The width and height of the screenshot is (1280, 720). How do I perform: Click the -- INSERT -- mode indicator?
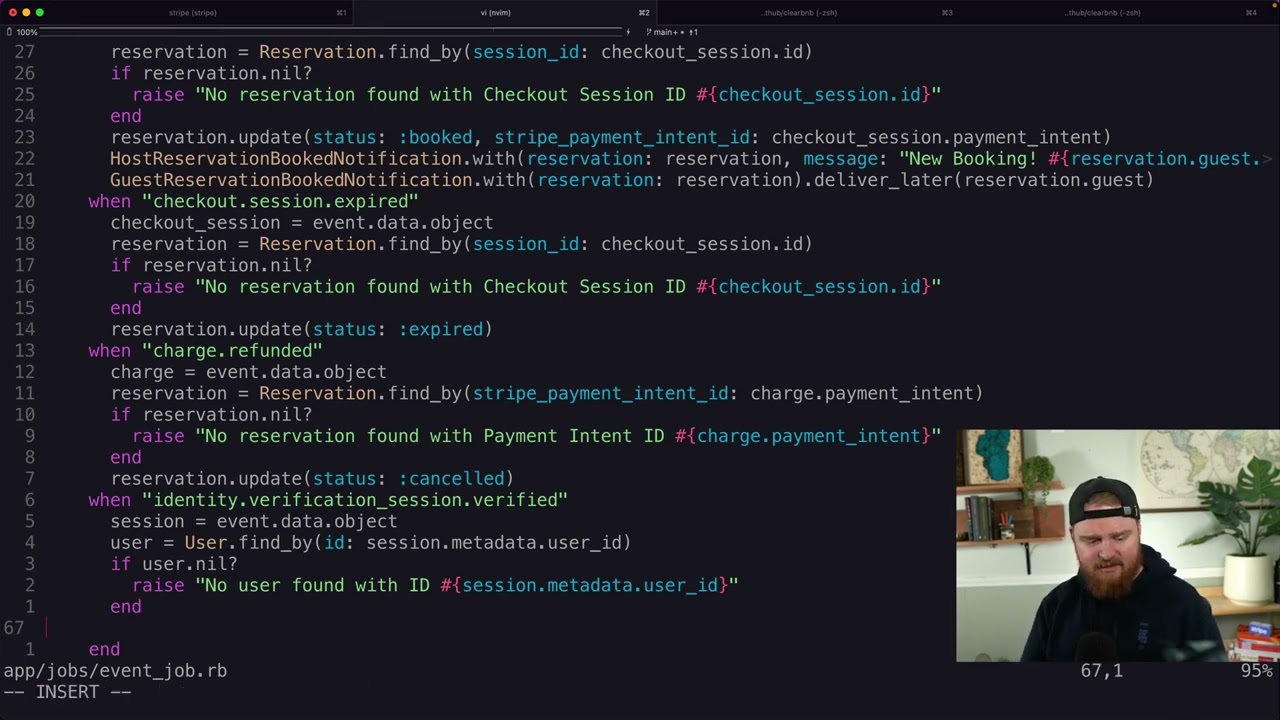tap(67, 692)
